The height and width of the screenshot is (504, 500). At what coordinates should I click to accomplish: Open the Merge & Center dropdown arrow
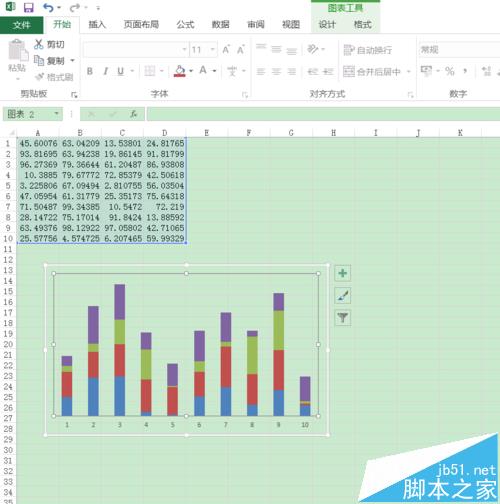409,71
